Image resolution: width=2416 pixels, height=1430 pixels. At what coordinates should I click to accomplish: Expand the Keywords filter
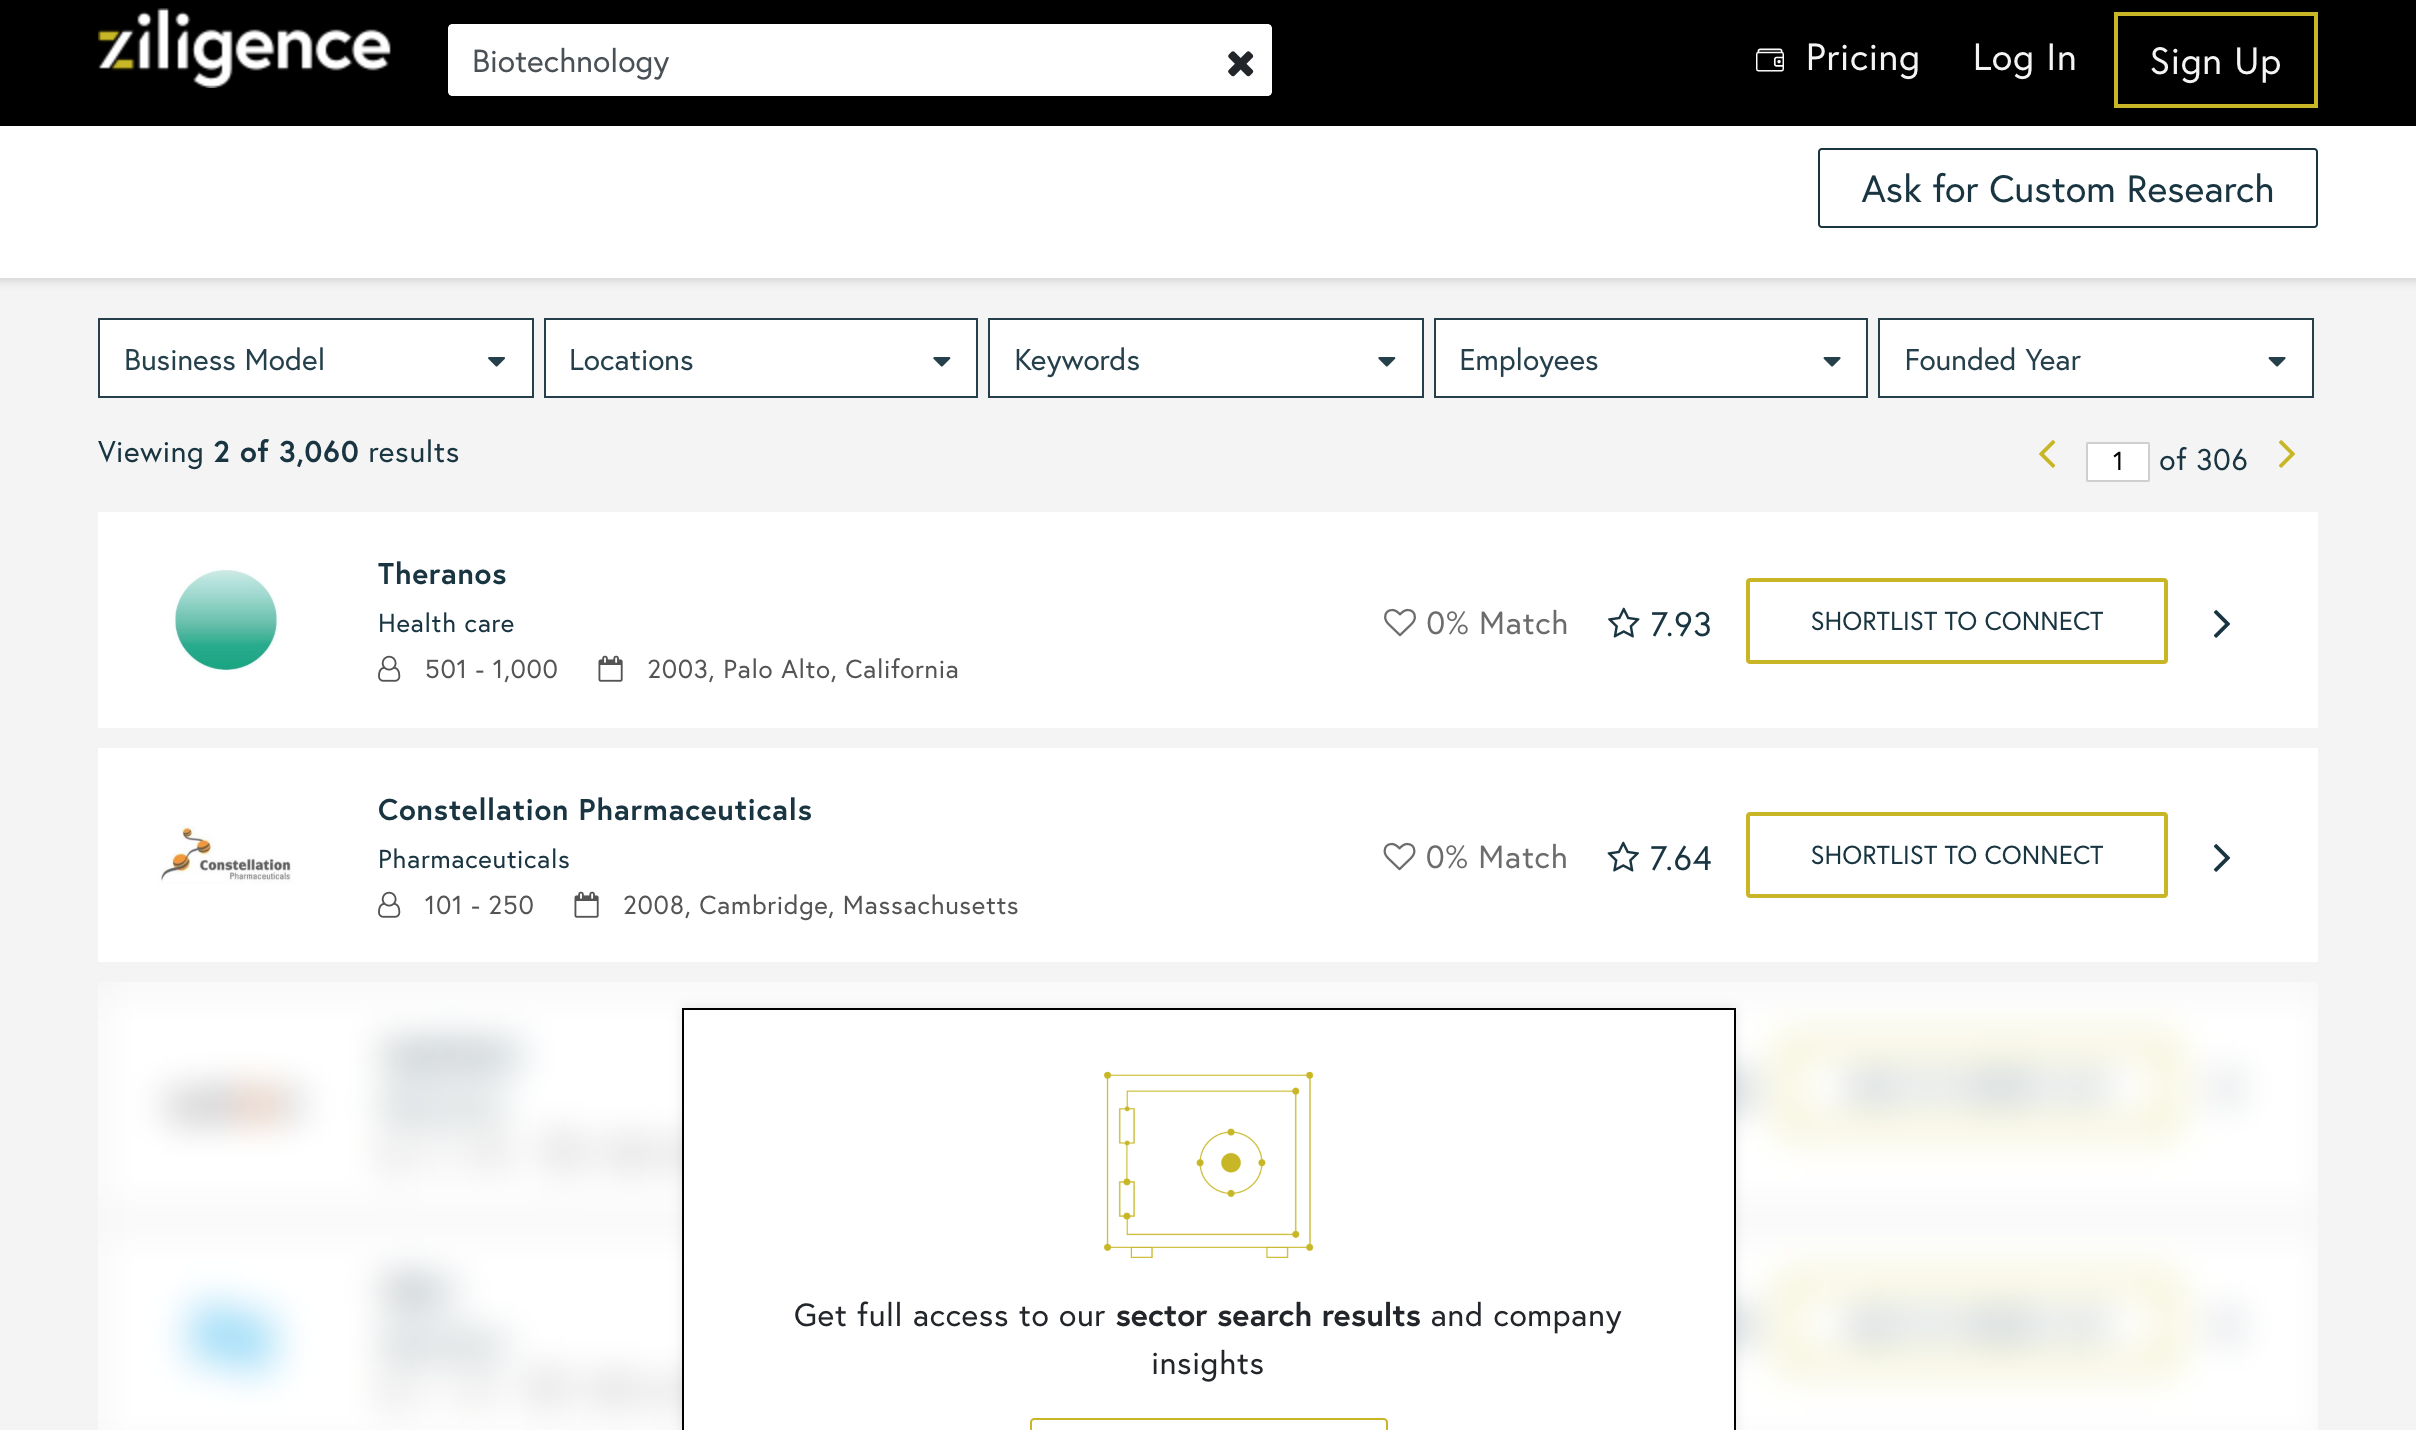pyautogui.click(x=1205, y=359)
